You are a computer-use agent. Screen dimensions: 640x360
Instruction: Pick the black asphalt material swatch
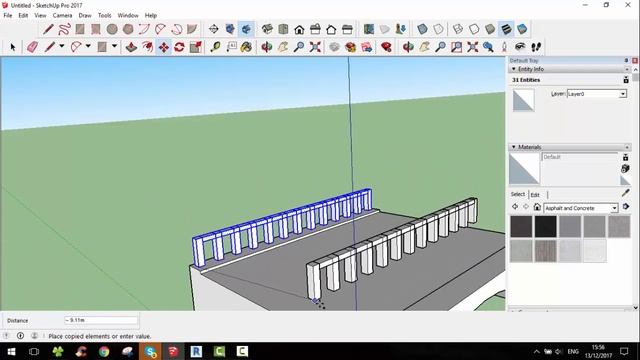pyautogui.click(x=545, y=227)
